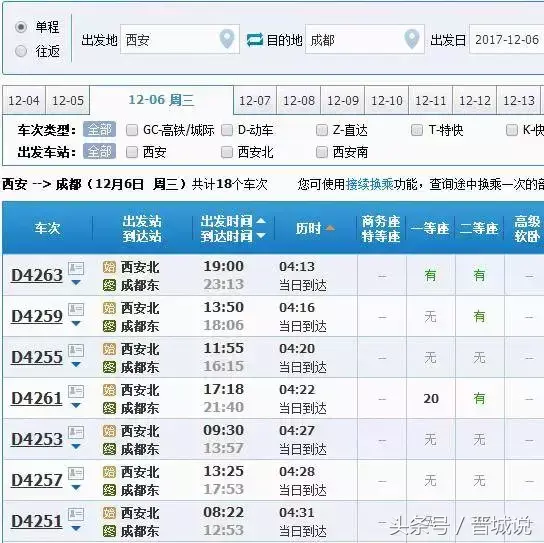544x543 pixels.
Task: Expand the D4255 stop details arrow
Action: (x=76, y=364)
